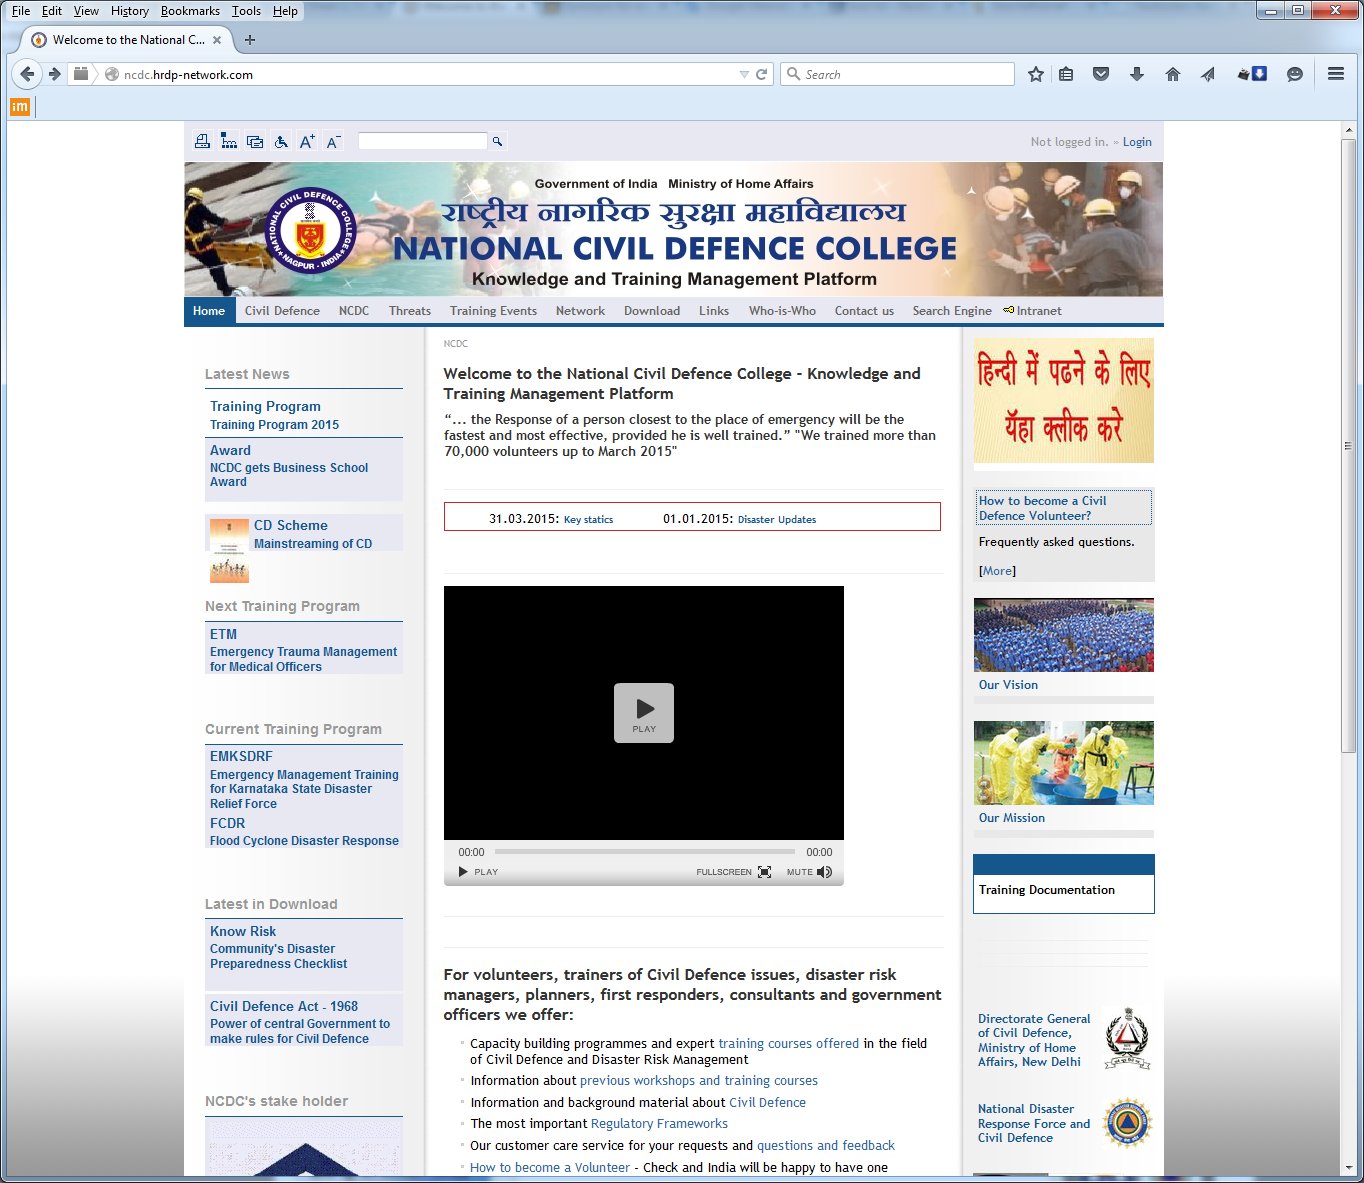
Task: Bookmark this page with the star icon
Action: 1036,74
